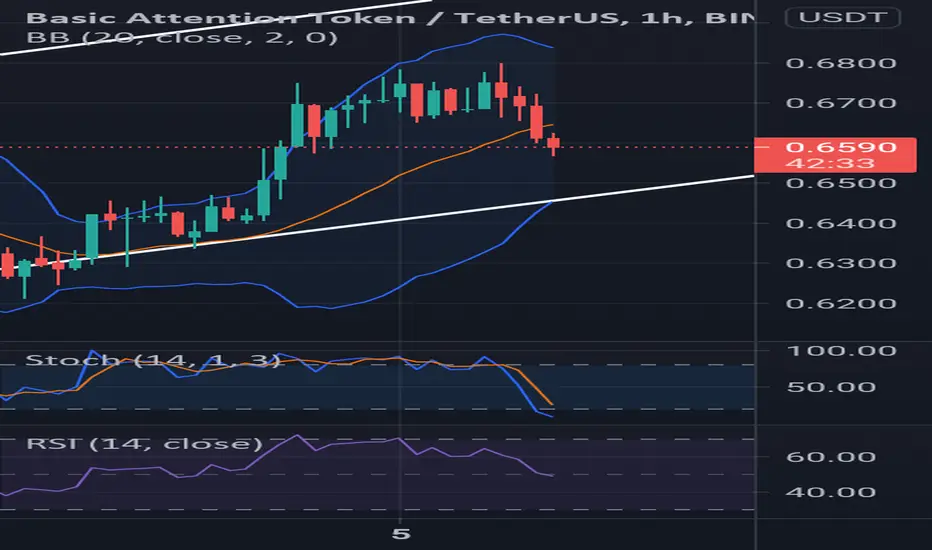The height and width of the screenshot is (550, 932).
Task: Click the current price label 0.6590
Action: [x=841, y=147]
